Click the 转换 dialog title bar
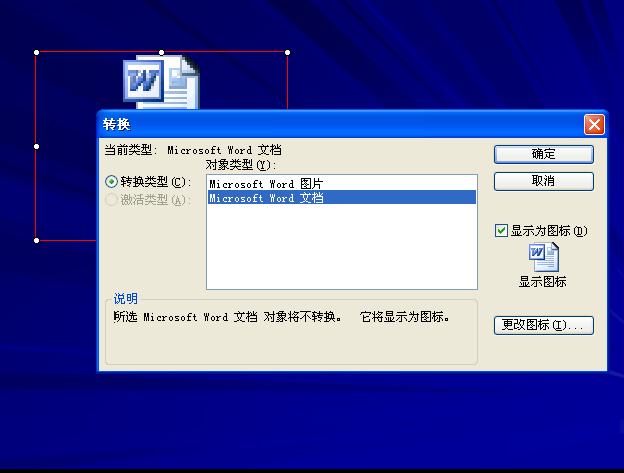 pos(340,125)
